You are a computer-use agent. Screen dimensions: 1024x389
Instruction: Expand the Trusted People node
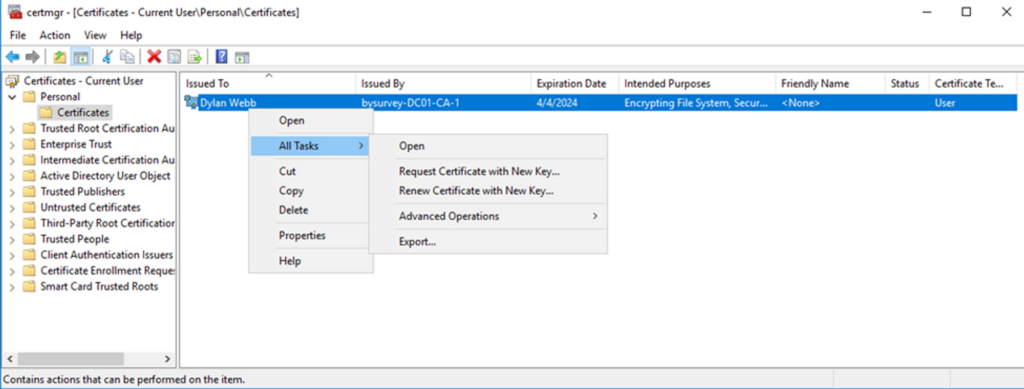12,240
